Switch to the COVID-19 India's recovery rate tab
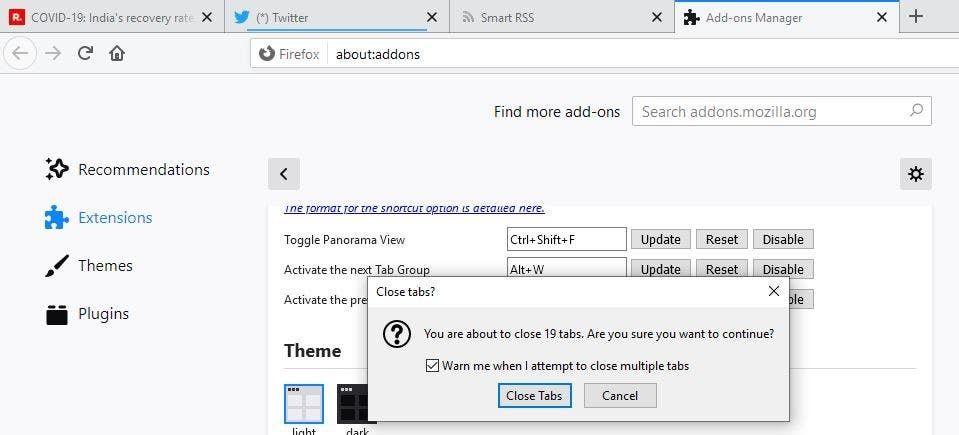The image size is (959, 435). tap(113, 18)
